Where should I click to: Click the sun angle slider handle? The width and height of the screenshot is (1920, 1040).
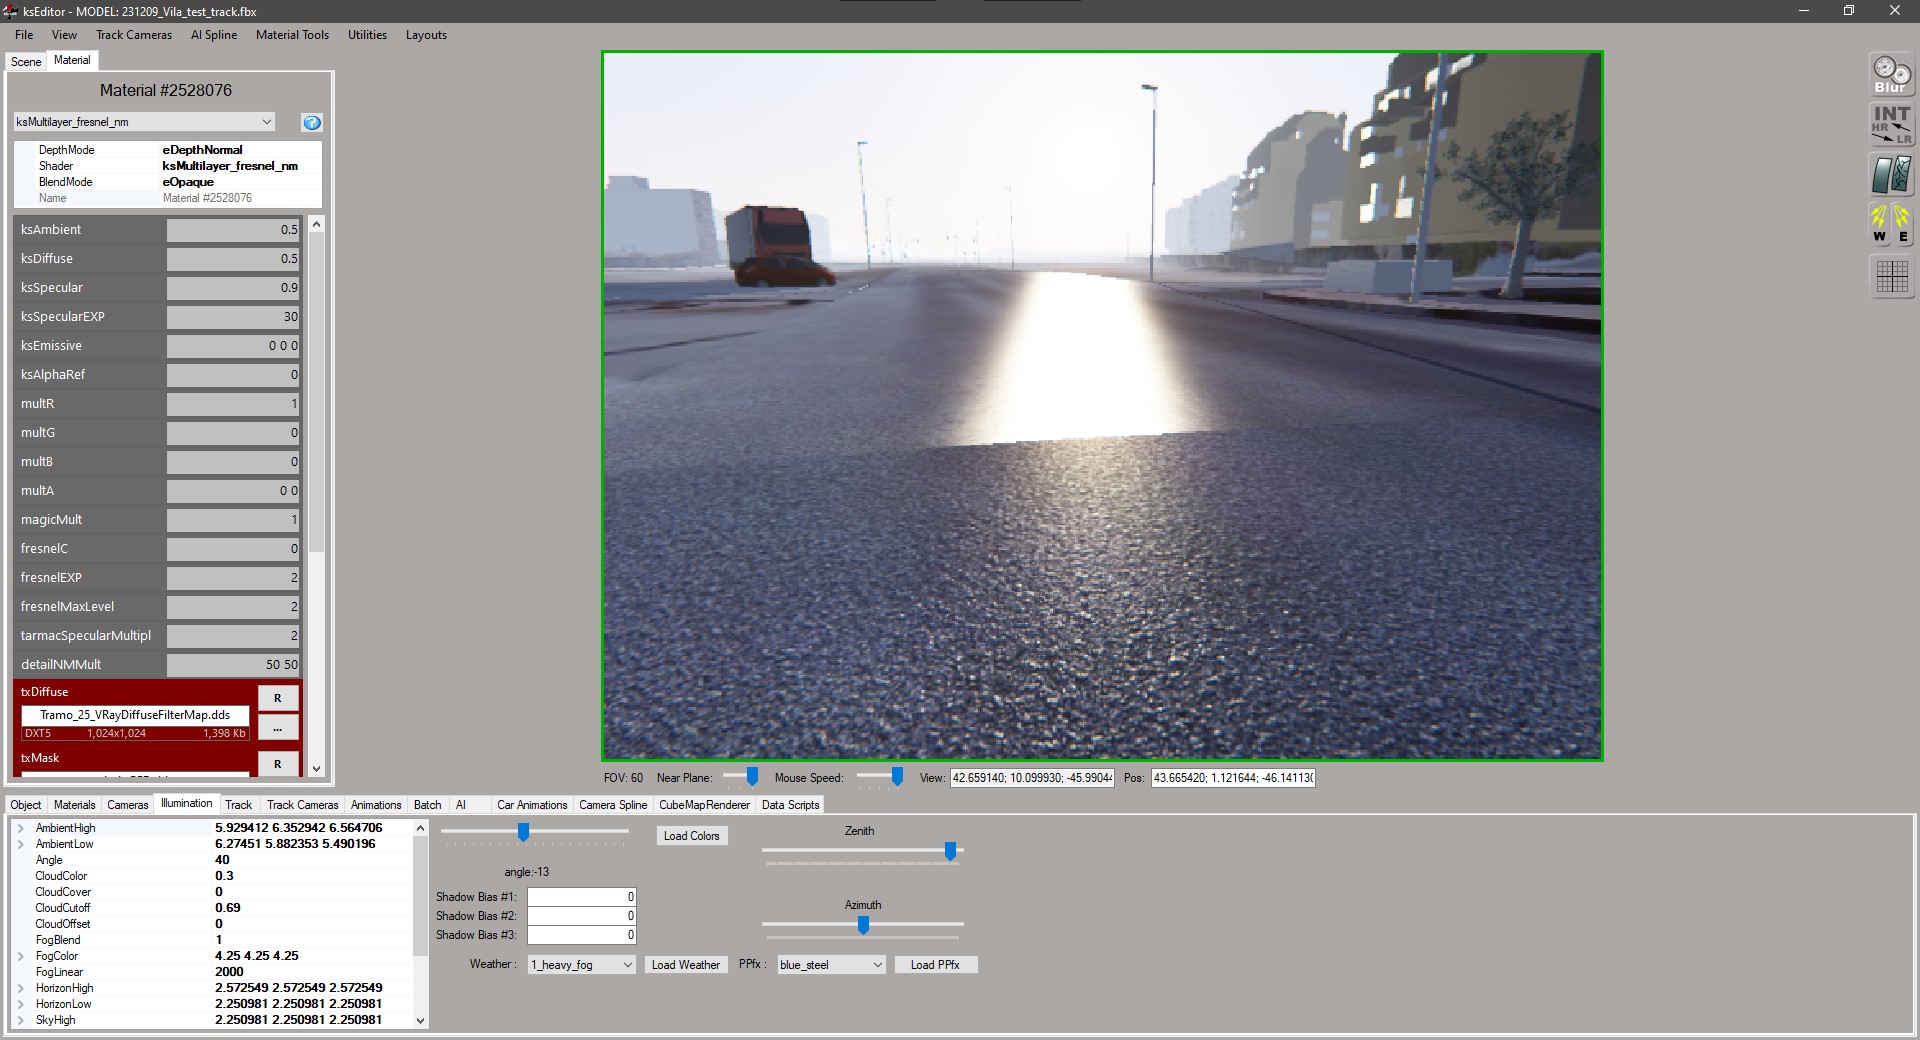click(x=523, y=832)
